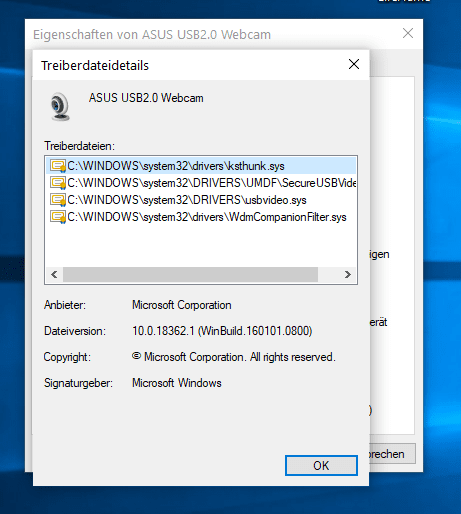Click the Microsoft Windows signer value
The height and width of the screenshot is (514, 461).
click(x=177, y=383)
